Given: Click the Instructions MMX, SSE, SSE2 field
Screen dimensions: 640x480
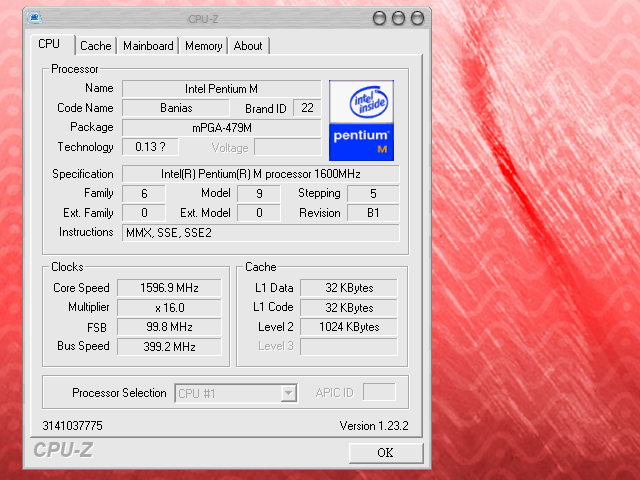Looking at the screenshot, I should coord(260,233).
